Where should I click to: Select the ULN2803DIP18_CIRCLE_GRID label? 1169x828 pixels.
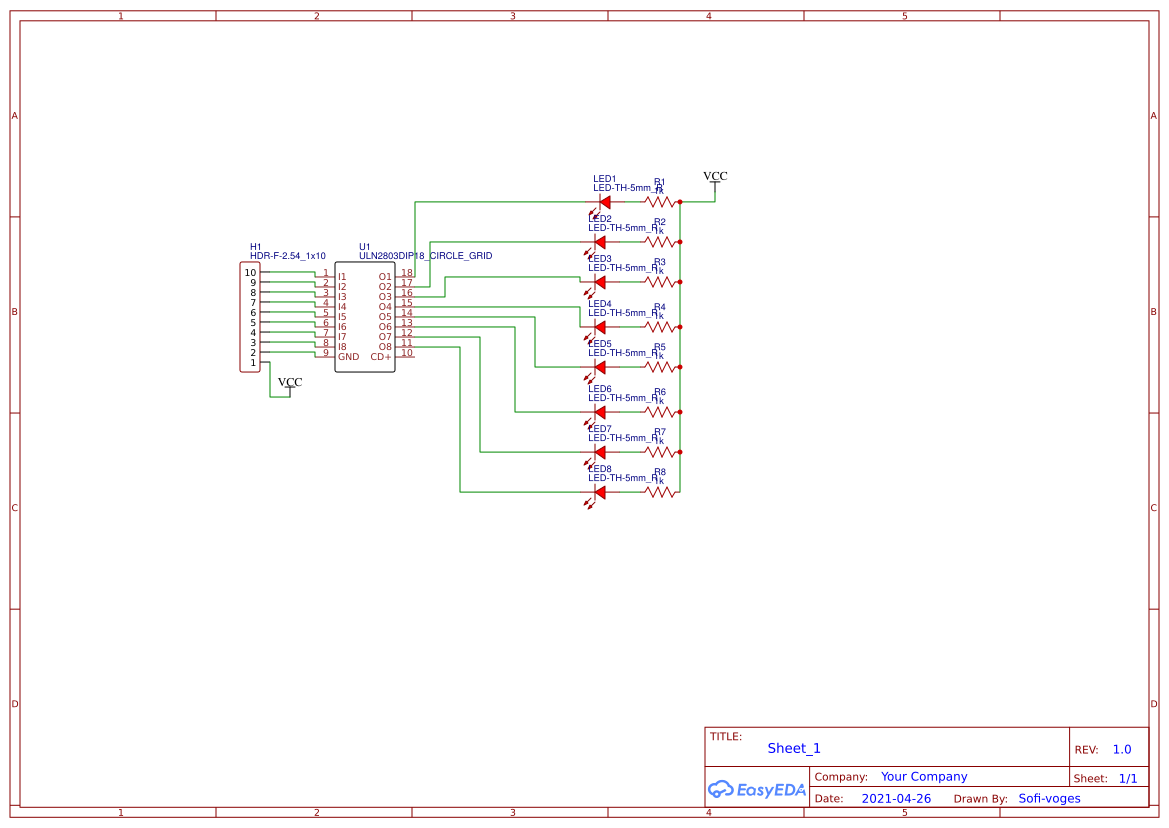coord(425,256)
